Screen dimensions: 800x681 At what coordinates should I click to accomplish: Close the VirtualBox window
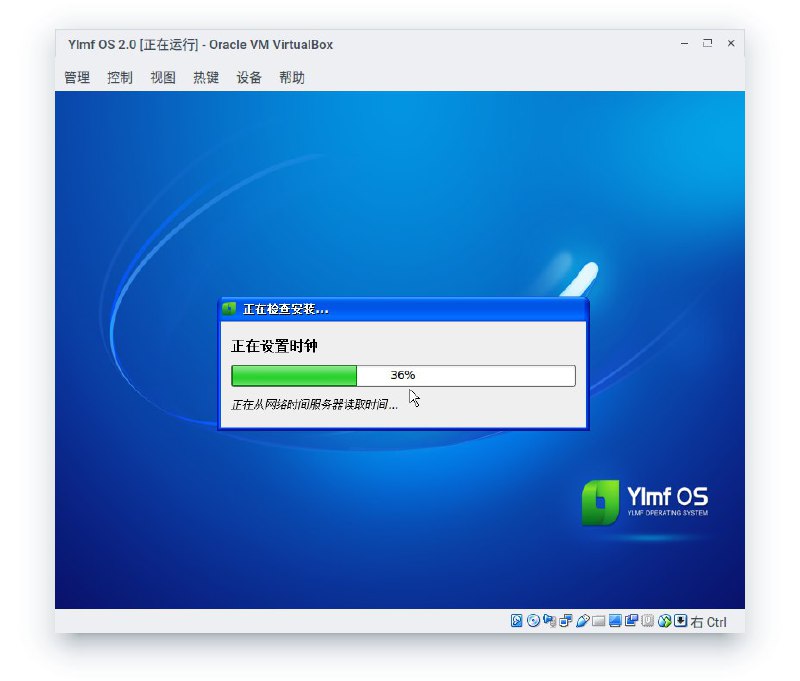[731, 43]
